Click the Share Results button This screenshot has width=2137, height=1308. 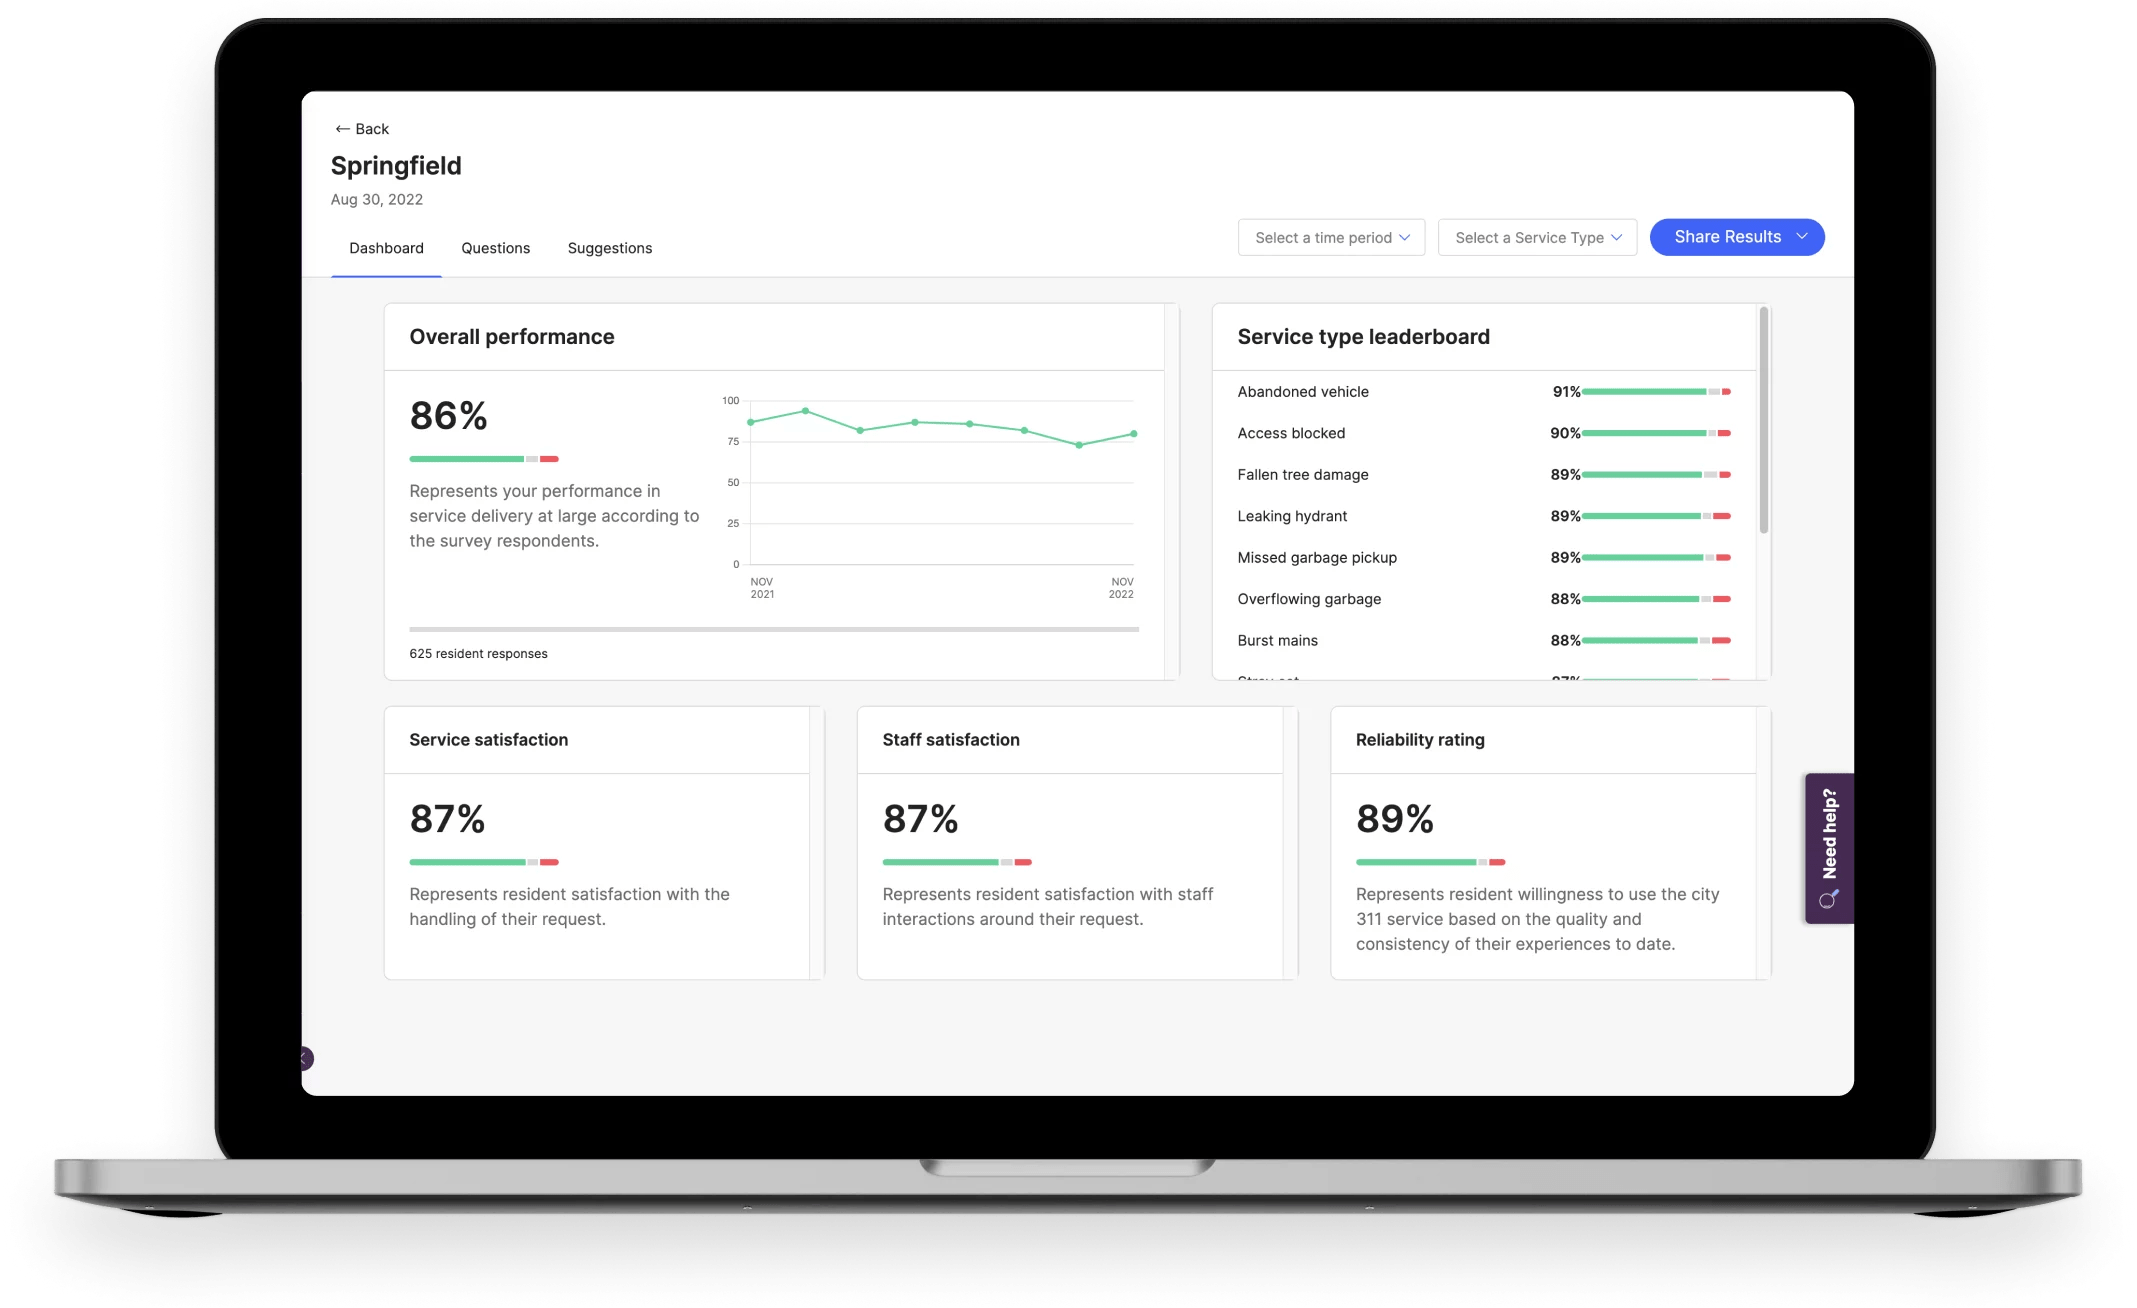[1727, 237]
